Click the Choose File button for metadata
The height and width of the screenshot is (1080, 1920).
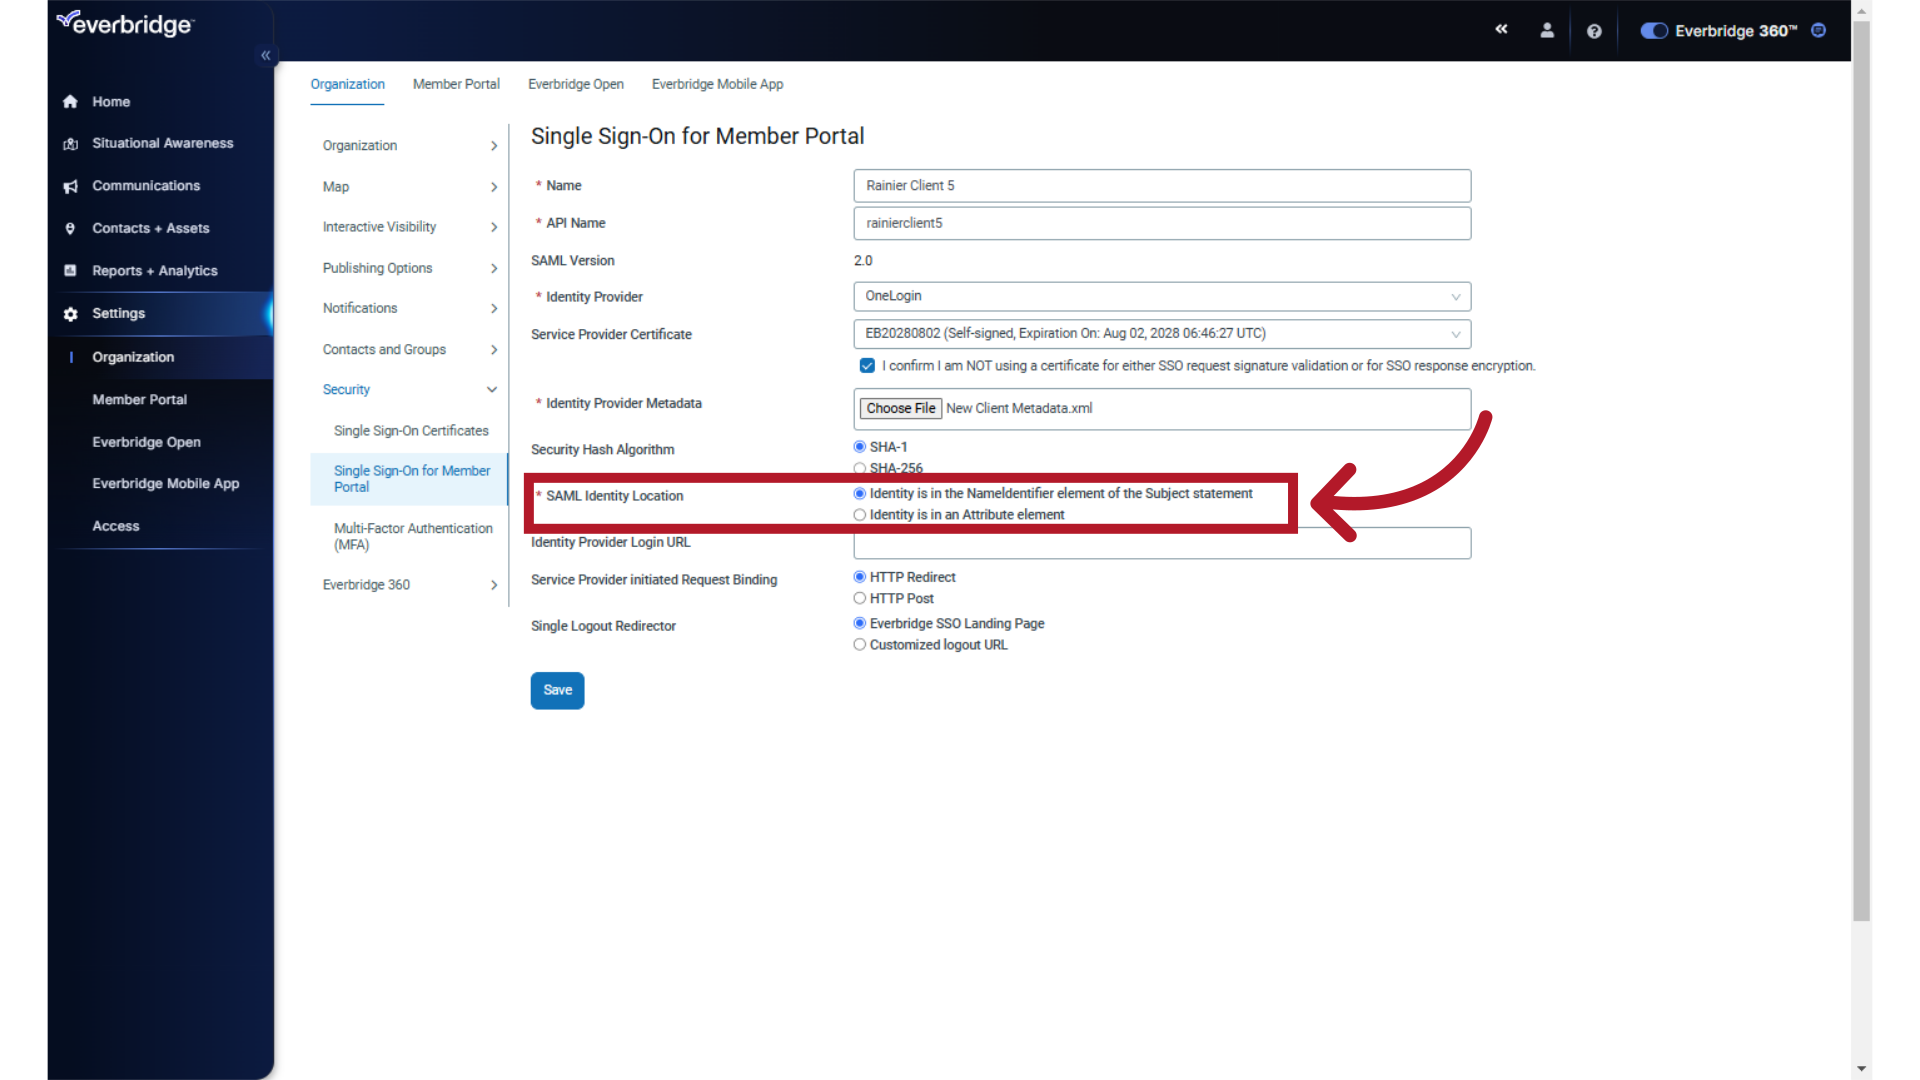[x=901, y=407]
